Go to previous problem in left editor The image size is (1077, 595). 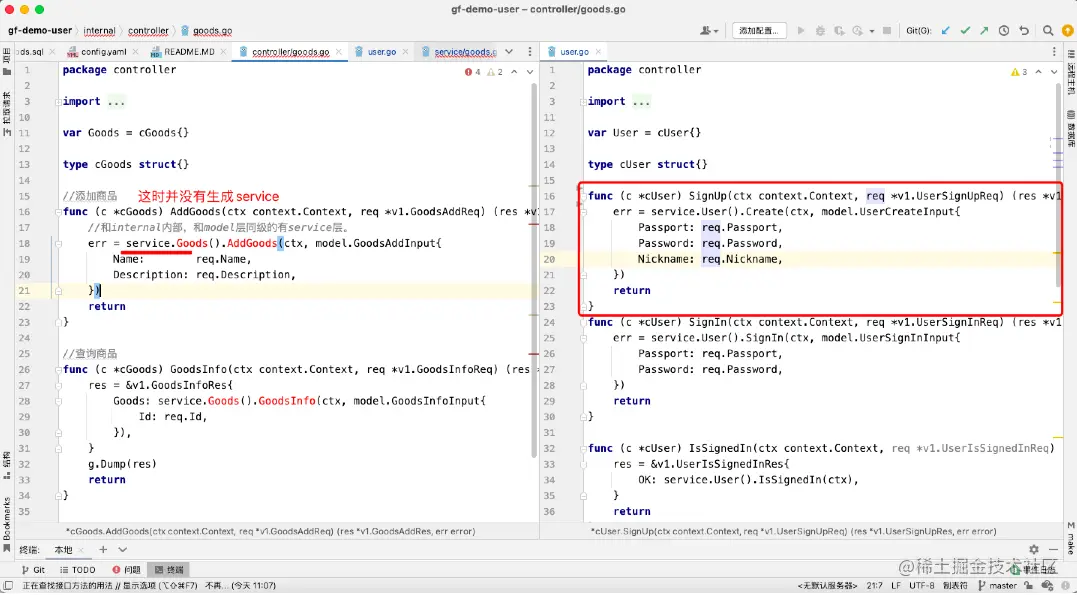514,71
